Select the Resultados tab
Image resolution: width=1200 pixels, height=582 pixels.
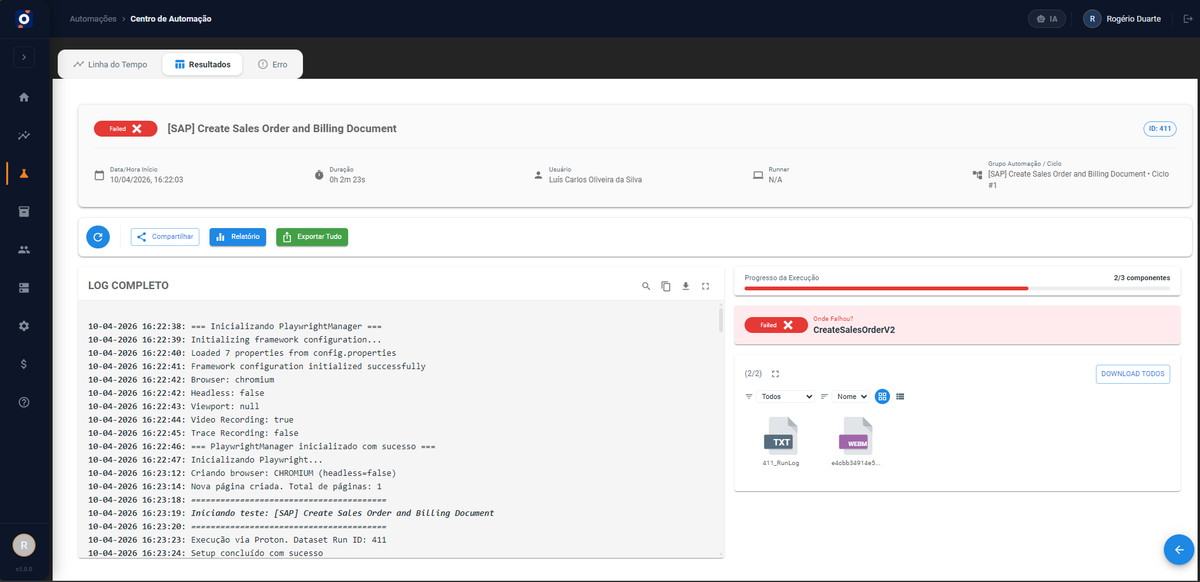tap(202, 64)
